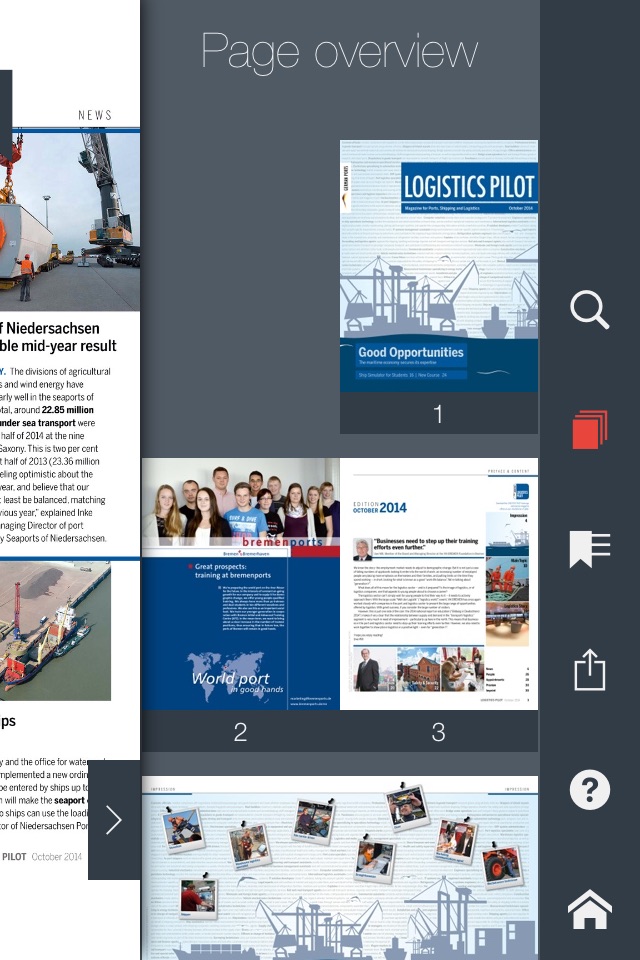Collapse overview with right chevron arrow

coord(114,820)
